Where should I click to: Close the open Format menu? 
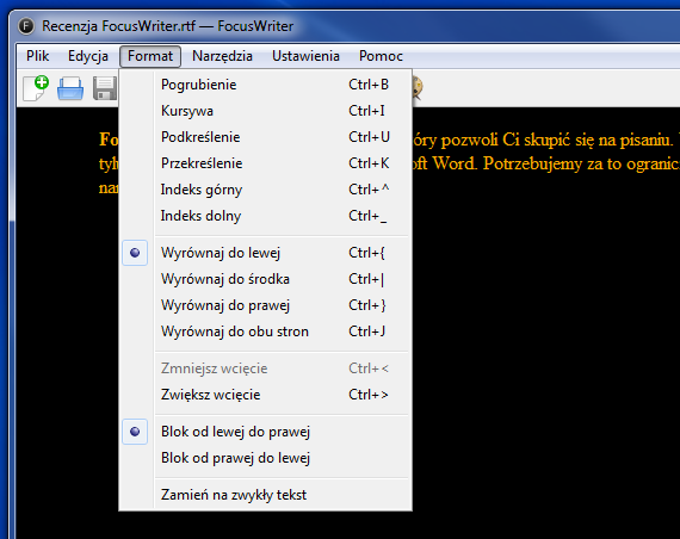point(150,56)
